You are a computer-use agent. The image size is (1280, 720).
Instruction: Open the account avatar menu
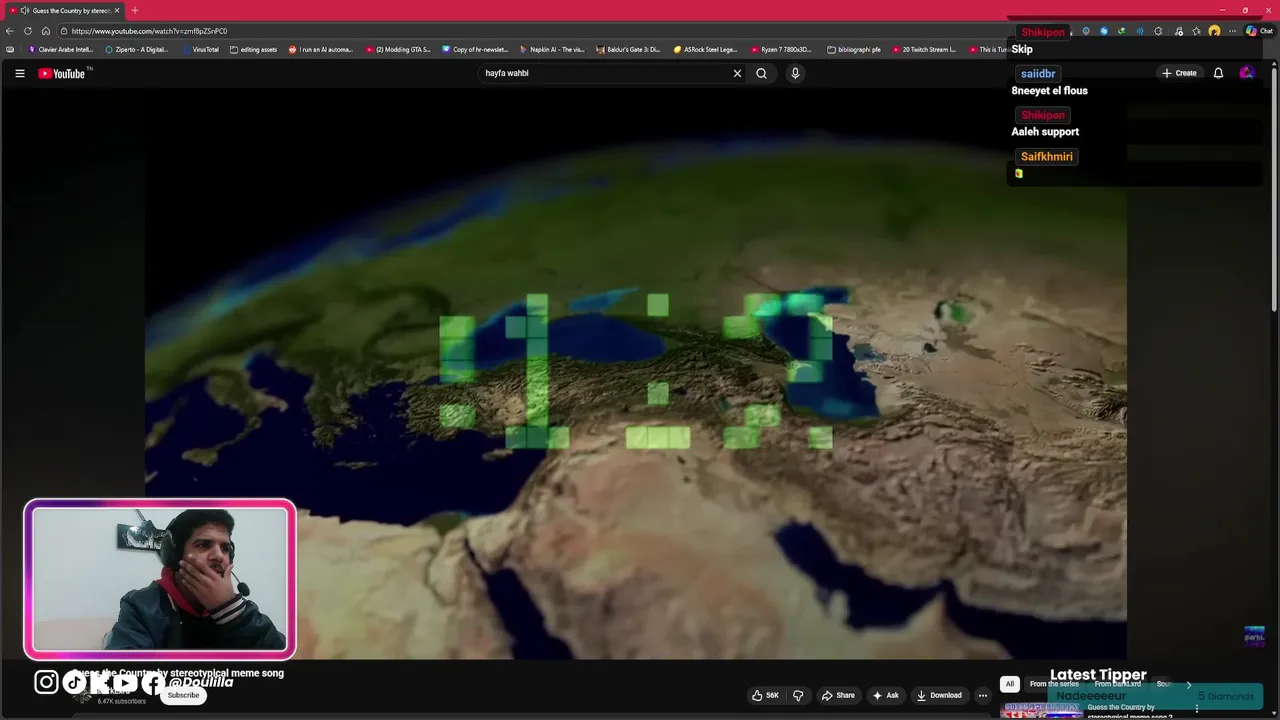[1246, 73]
